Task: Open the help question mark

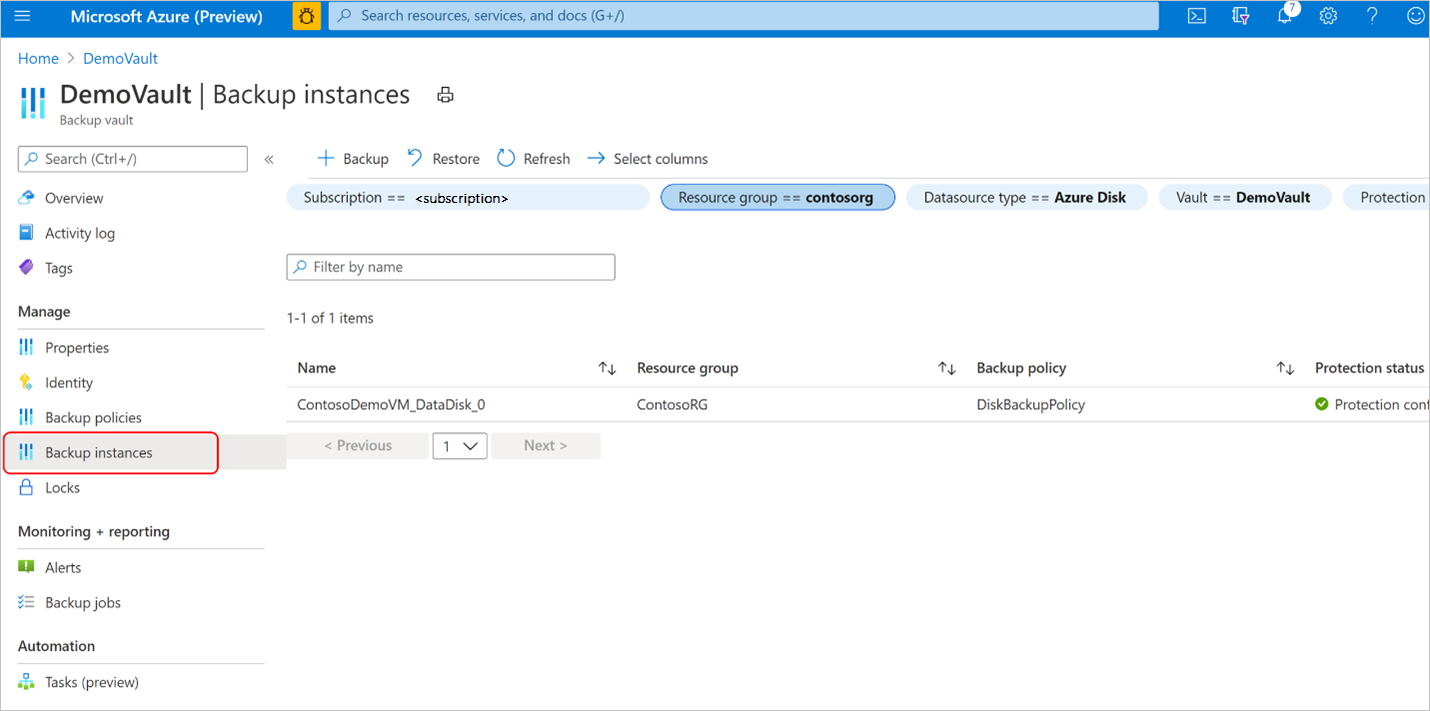Action: [x=1371, y=16]
